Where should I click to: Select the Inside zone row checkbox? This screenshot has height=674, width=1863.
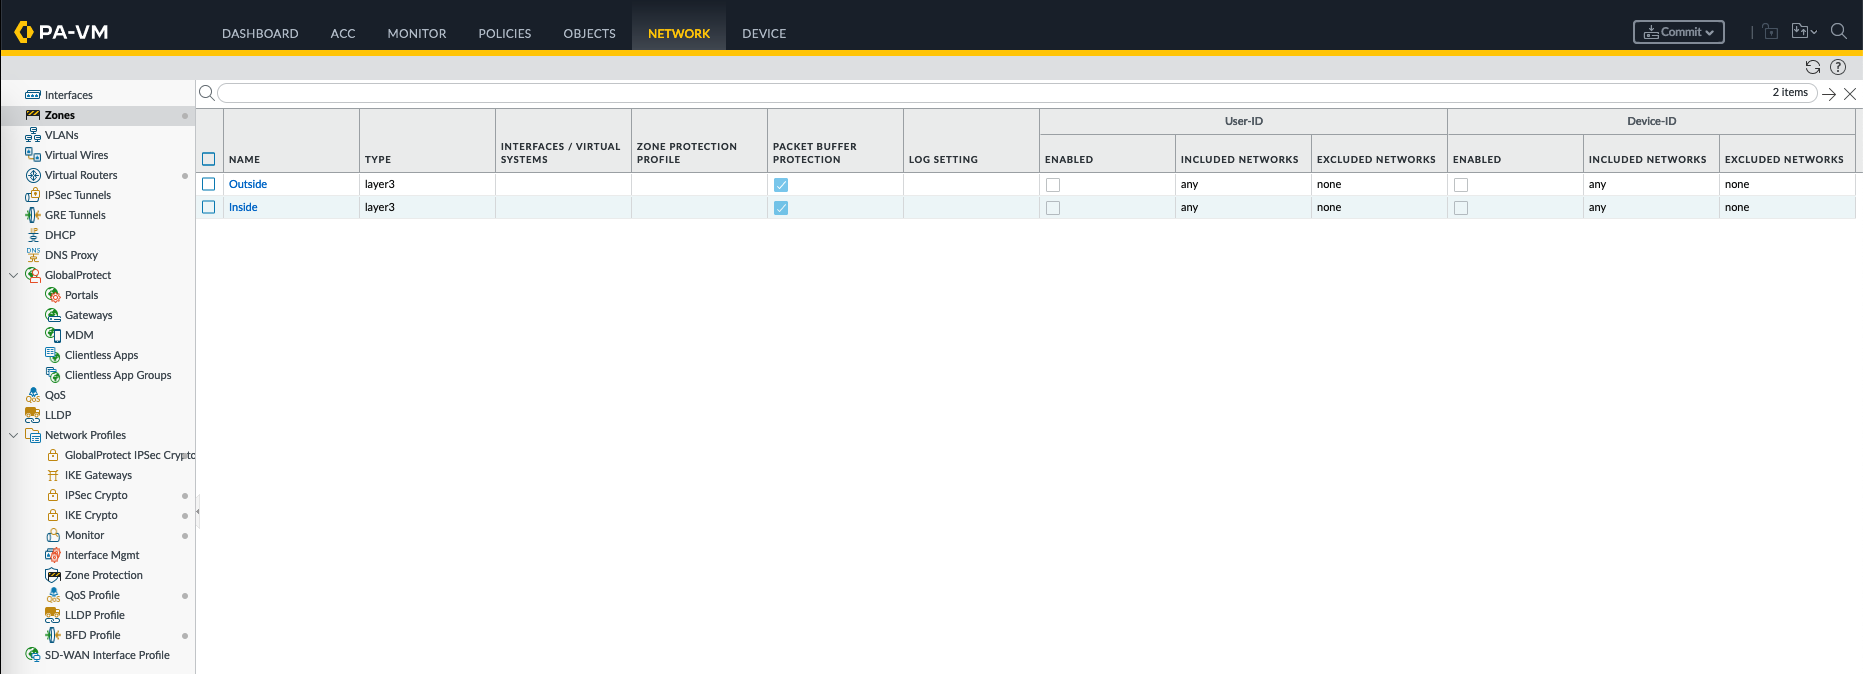click(x=209, y=207)
